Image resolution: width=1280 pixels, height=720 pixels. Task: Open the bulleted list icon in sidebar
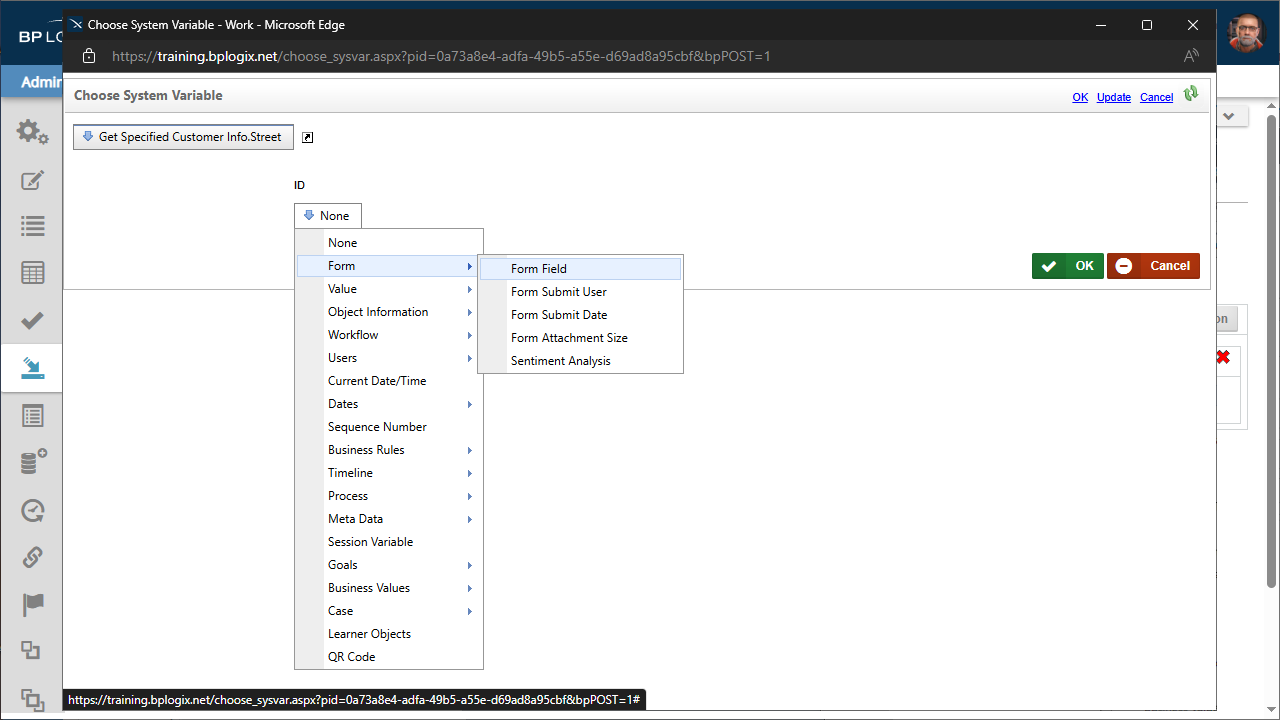point(32,227)
